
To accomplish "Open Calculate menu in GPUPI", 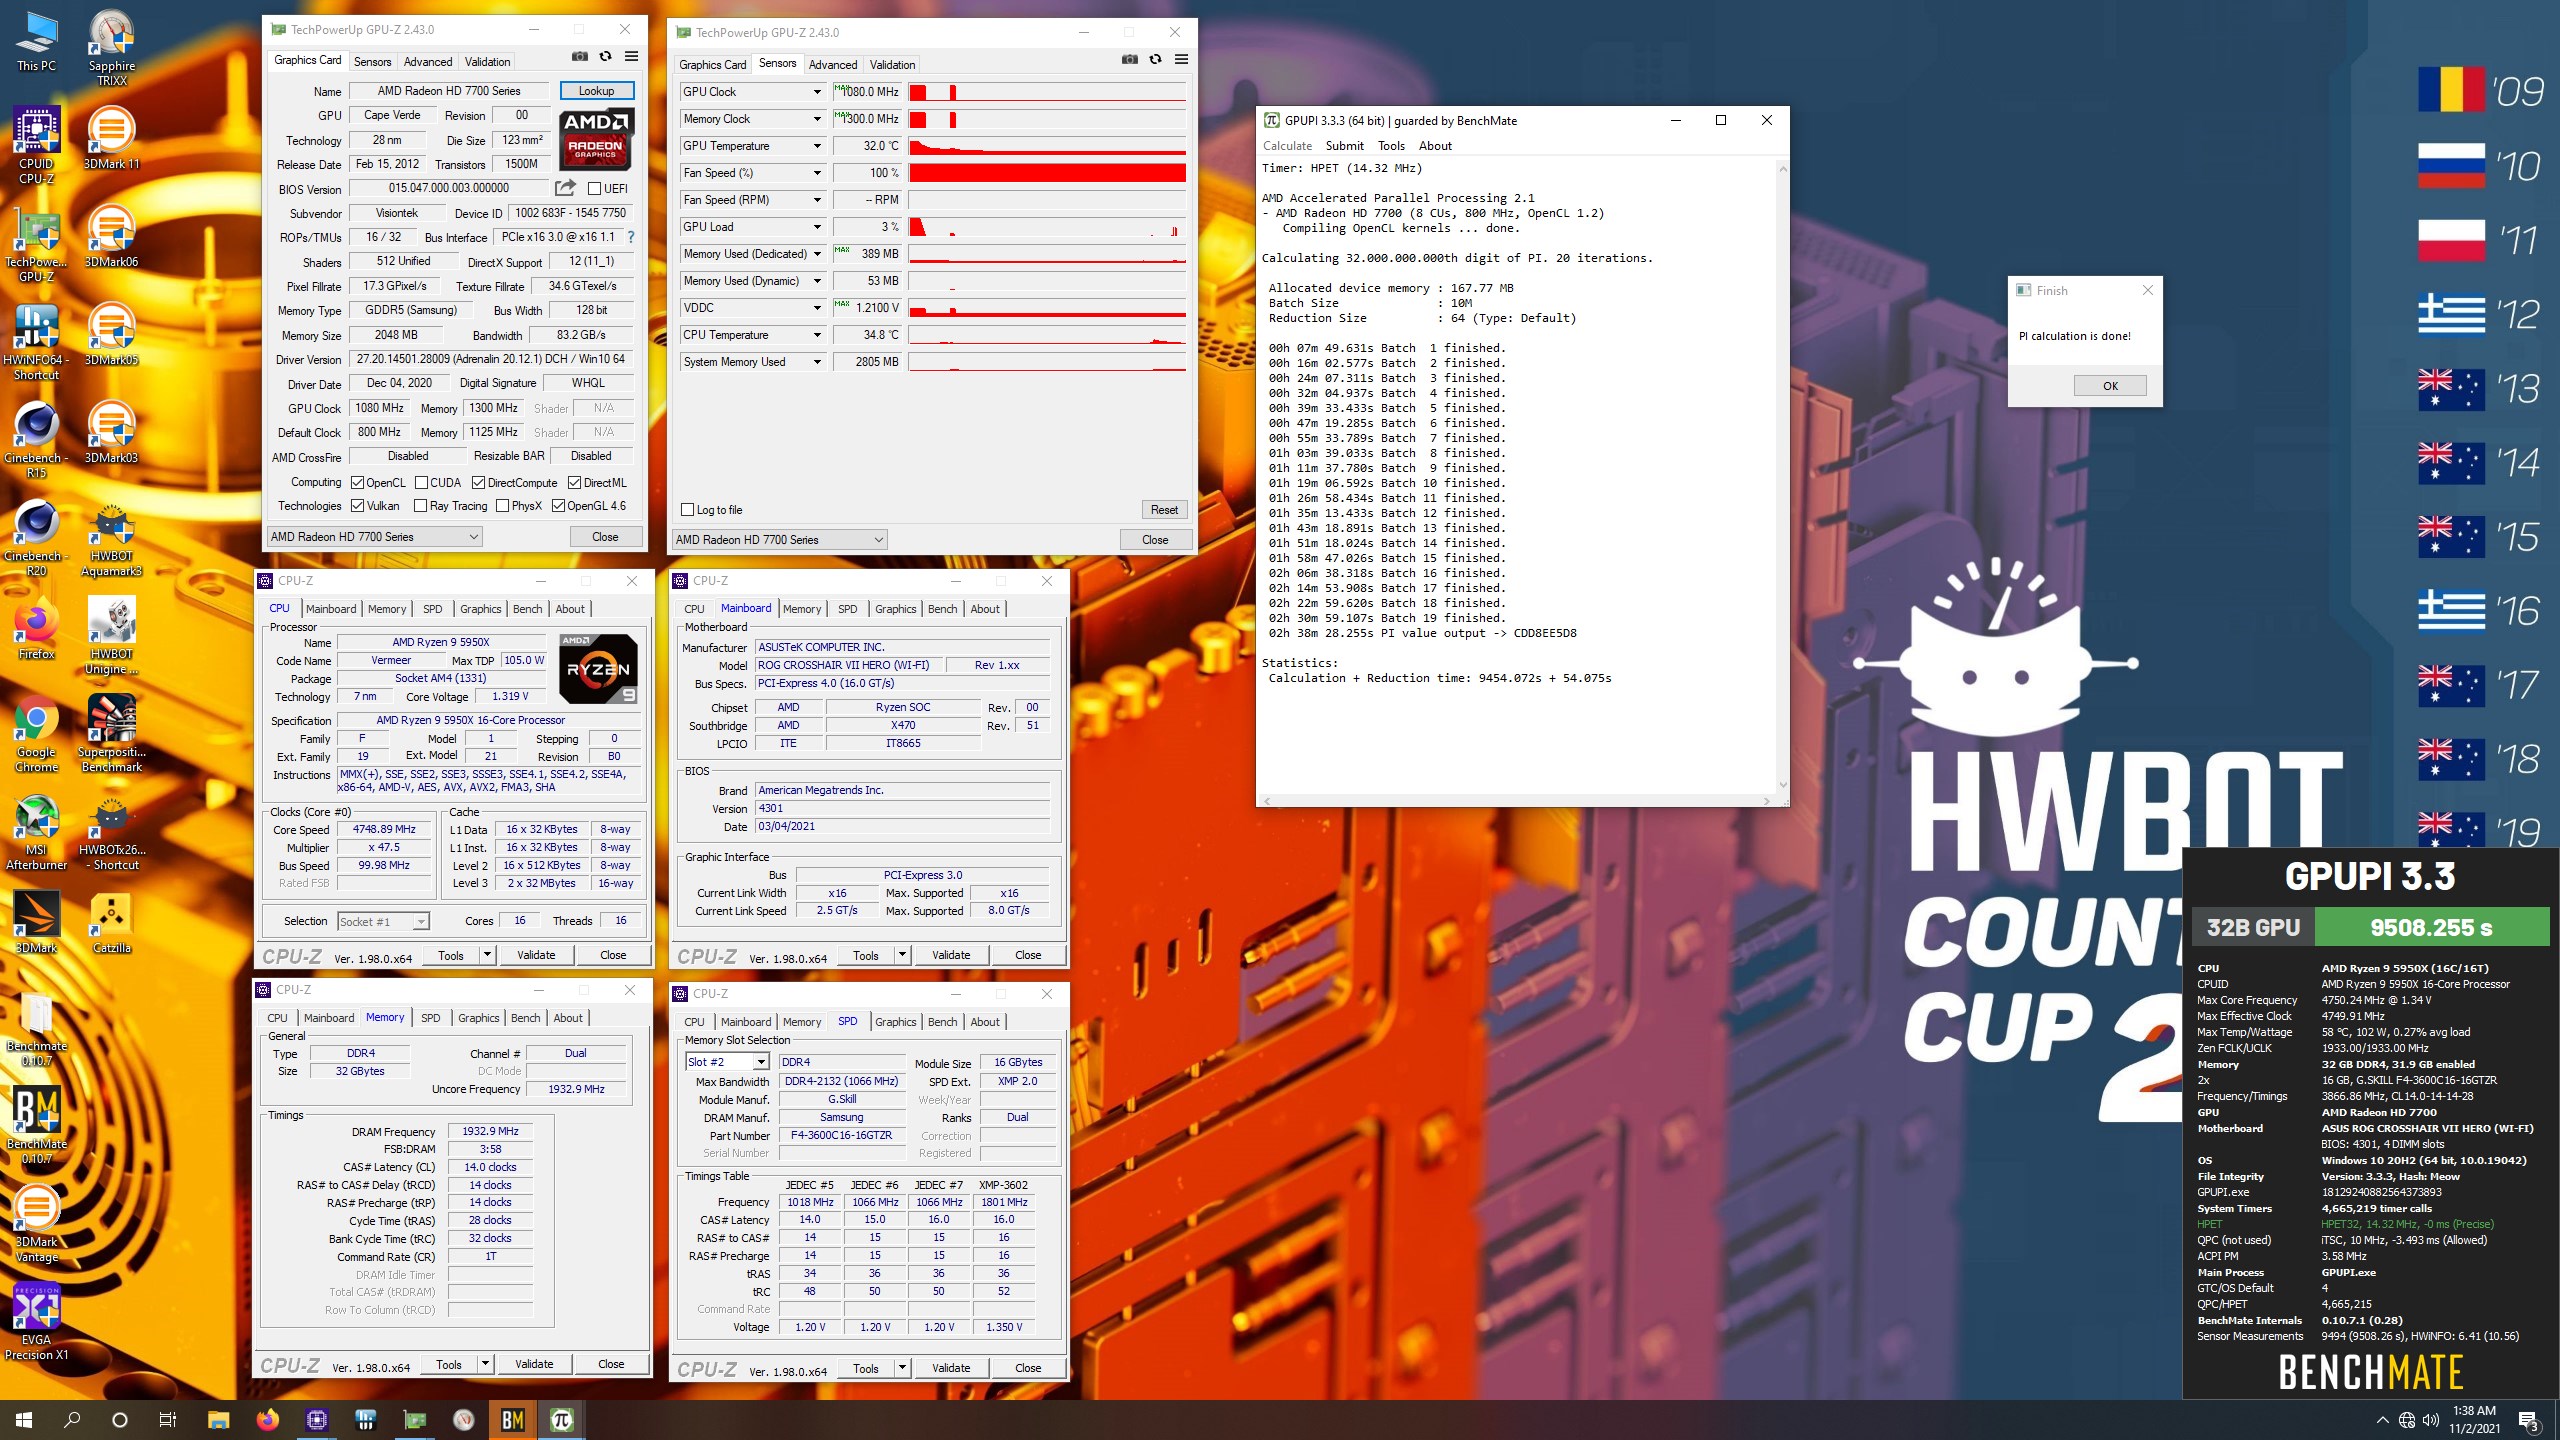I will (1287, 146).
